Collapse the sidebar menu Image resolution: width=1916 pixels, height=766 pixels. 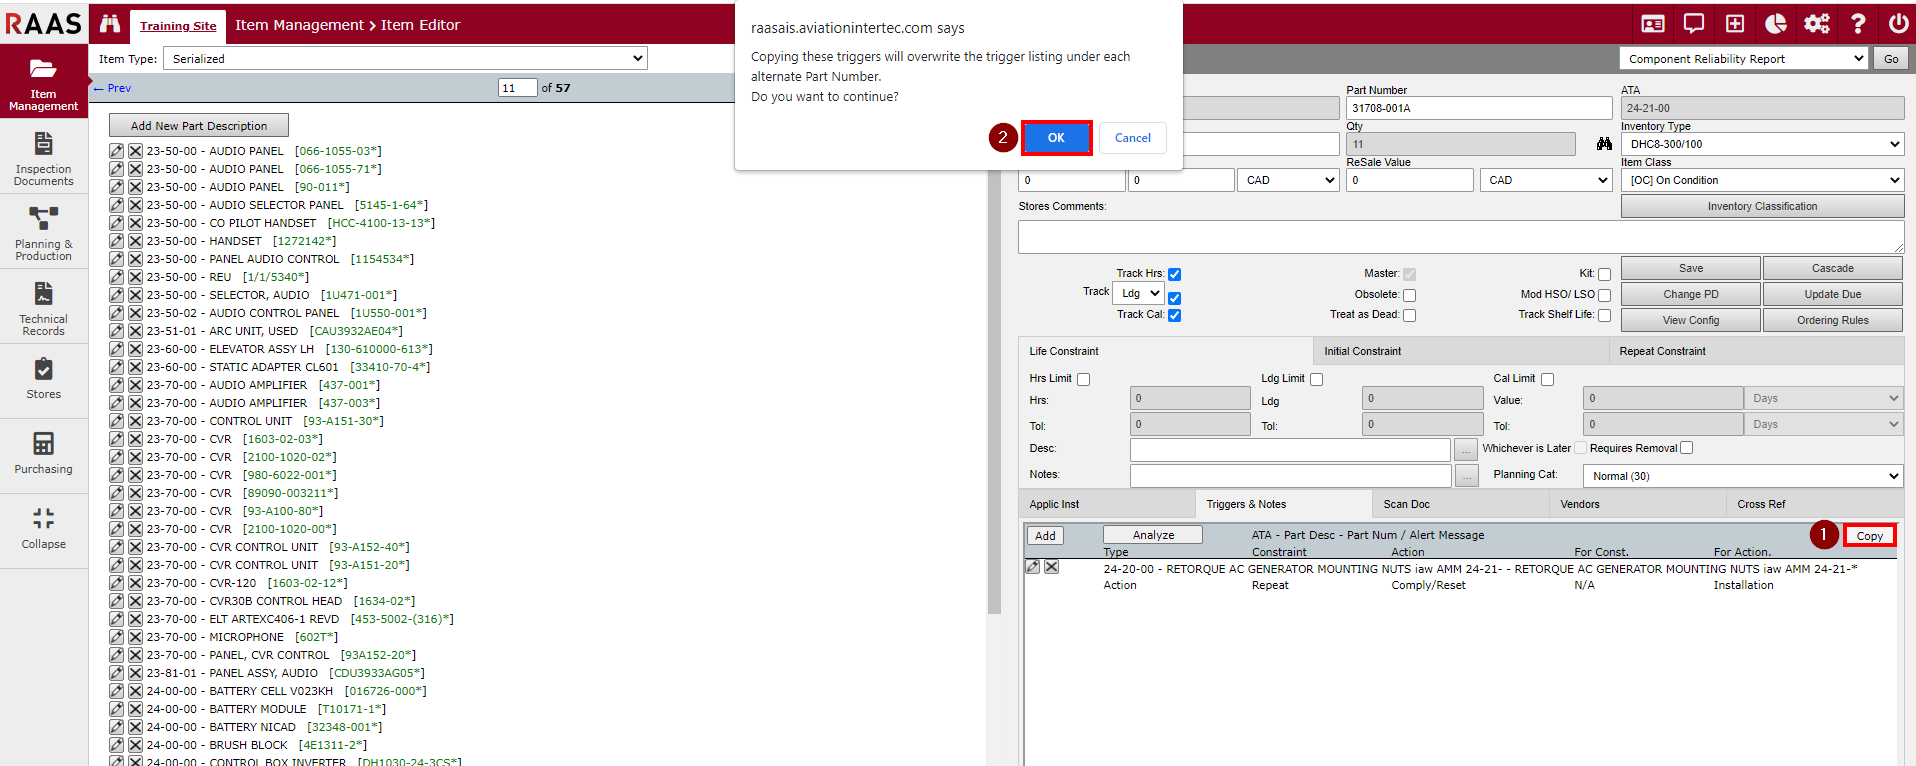click(x=43, y=528)
